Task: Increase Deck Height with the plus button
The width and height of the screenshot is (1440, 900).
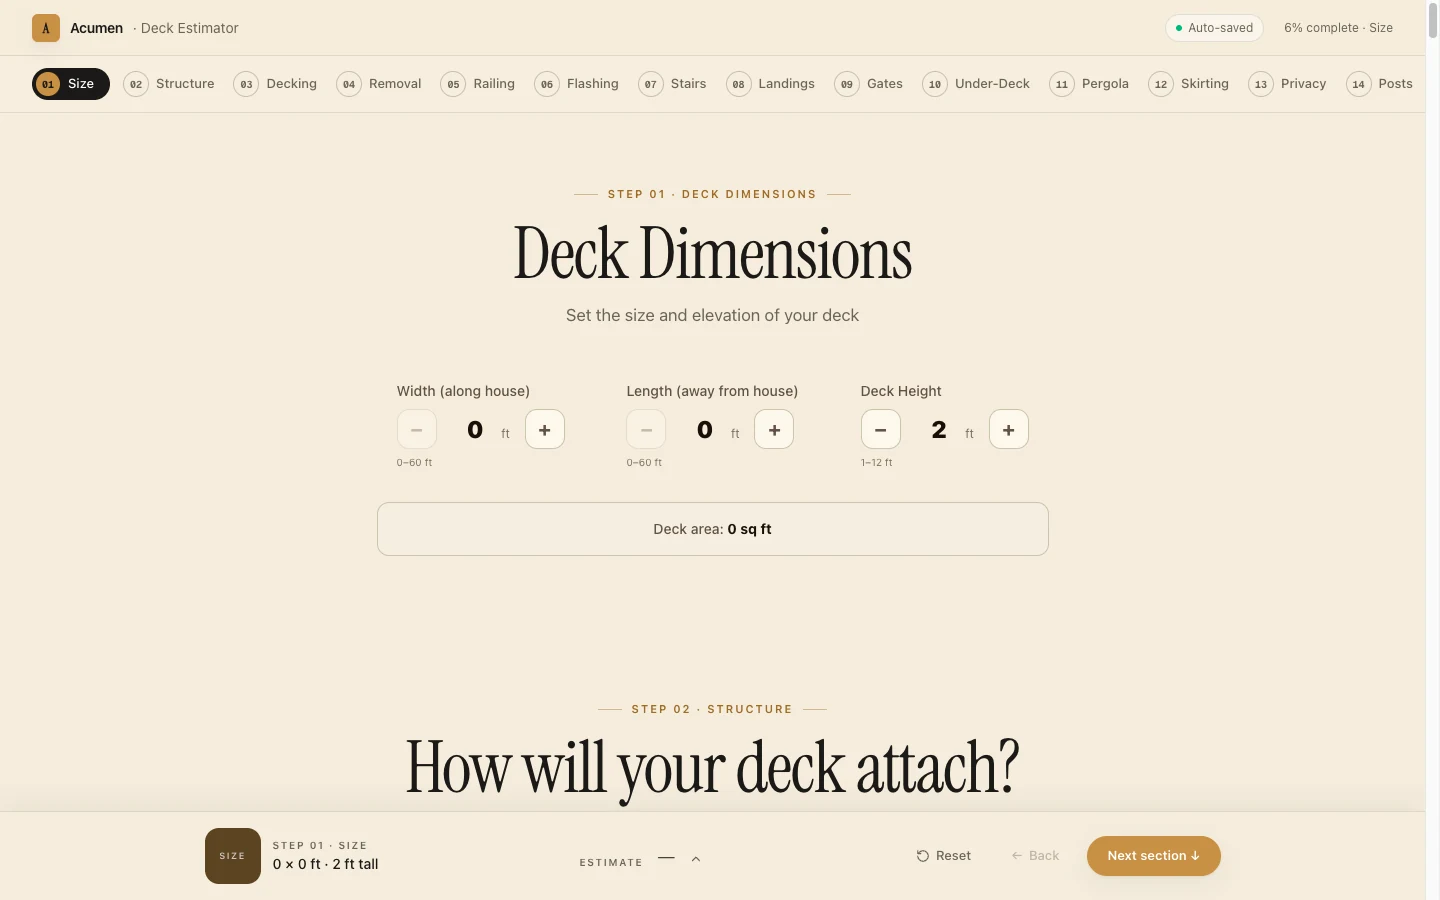Action: tap(1009, 430)
